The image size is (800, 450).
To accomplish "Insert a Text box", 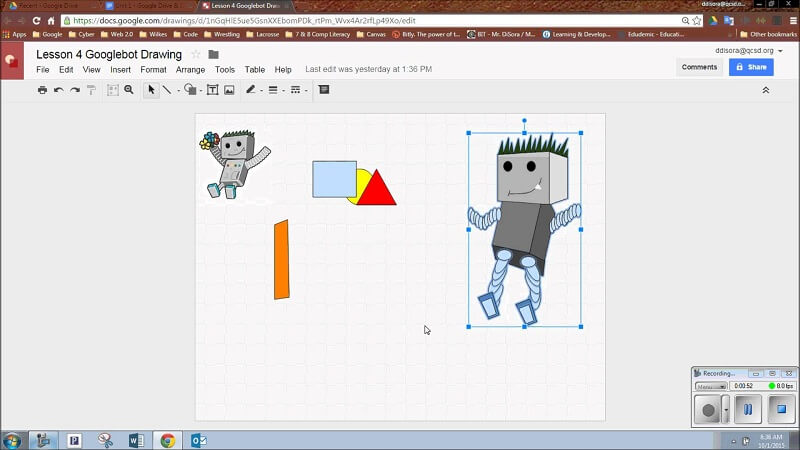I will [212, 90].
